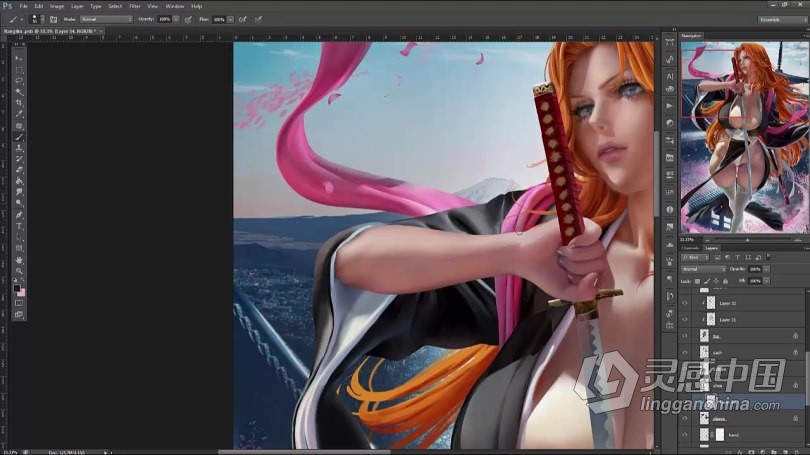Select the Move tool
Image resolution: width=810 pixels, height=455 pixels.
[19, 59]
